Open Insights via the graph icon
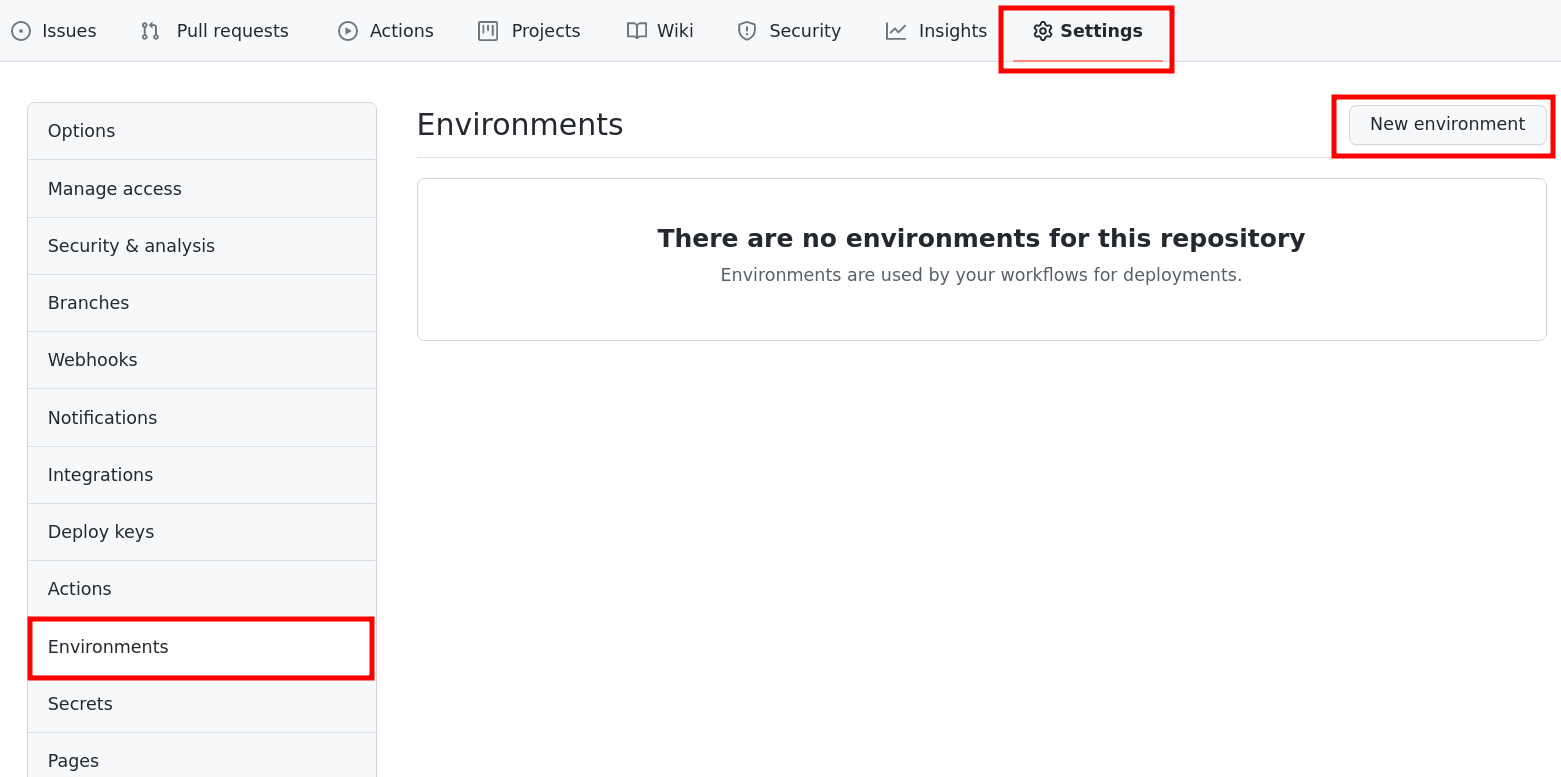The image size is (1561, 777). point(894,30)
